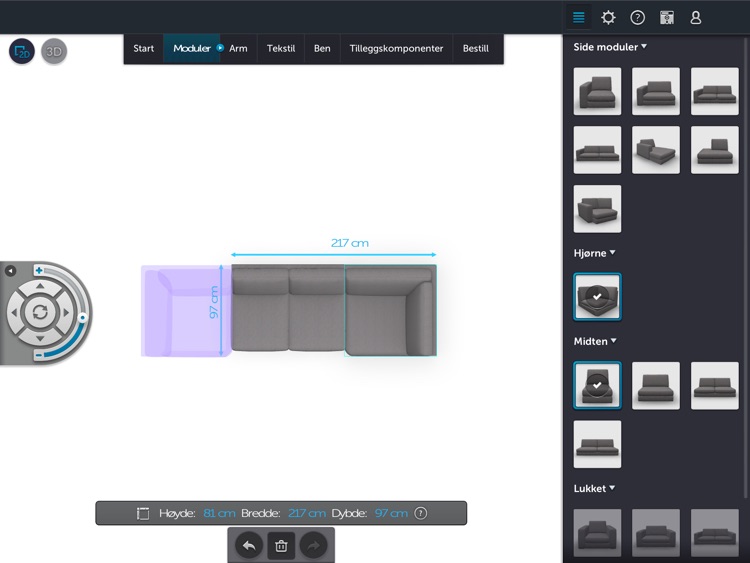
Task: Click the Dybde 97 cm value
Action: [391, 513]
